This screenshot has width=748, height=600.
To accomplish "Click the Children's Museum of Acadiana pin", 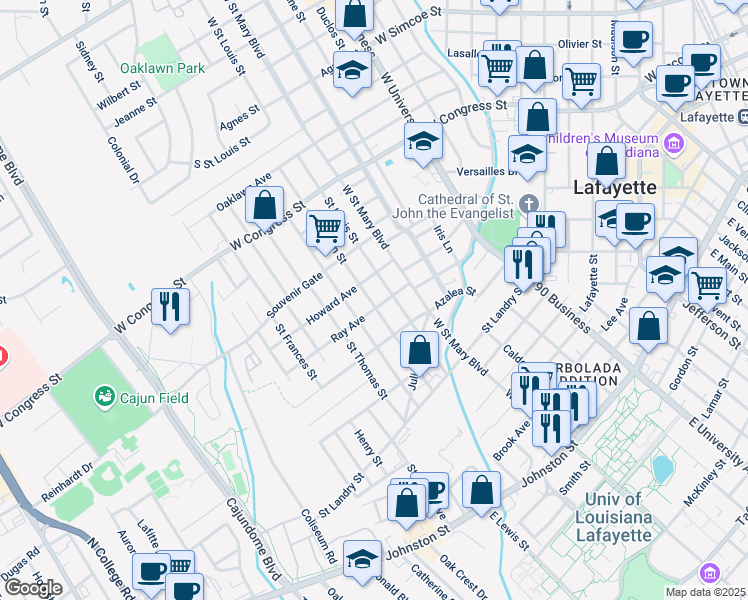I will click(674, 143).
